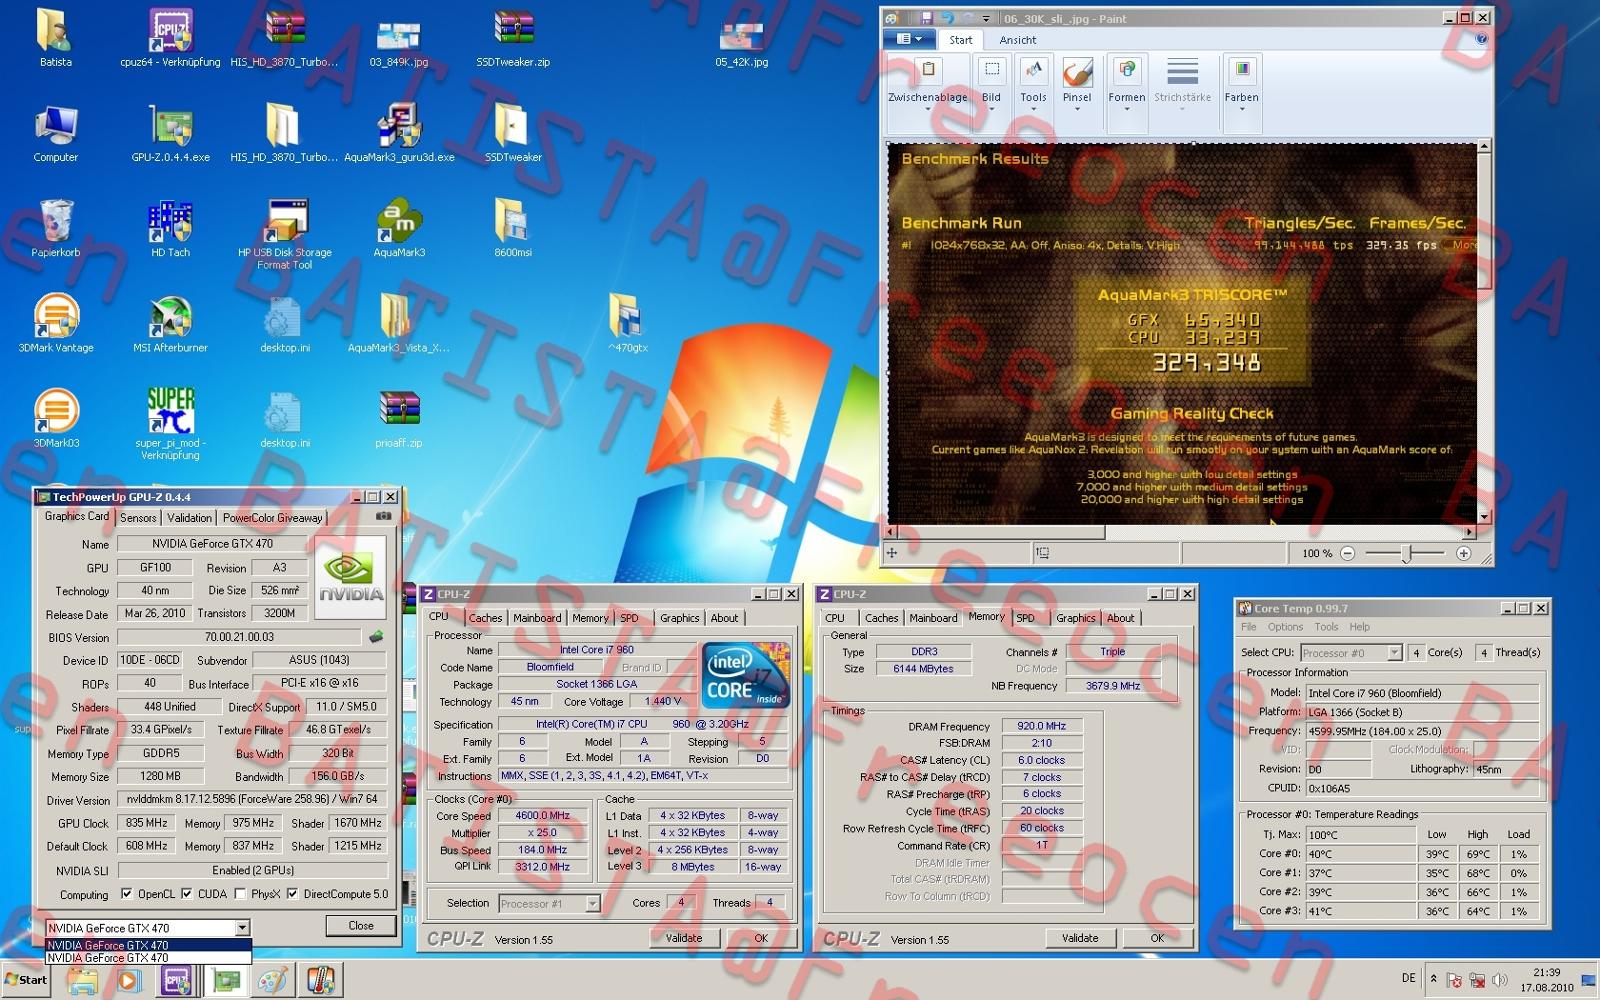Click the GPU-Z screenshot camera icon
Image resolution: width=1600 pixels, height=1000 pixels.
[x=383, y=516]
